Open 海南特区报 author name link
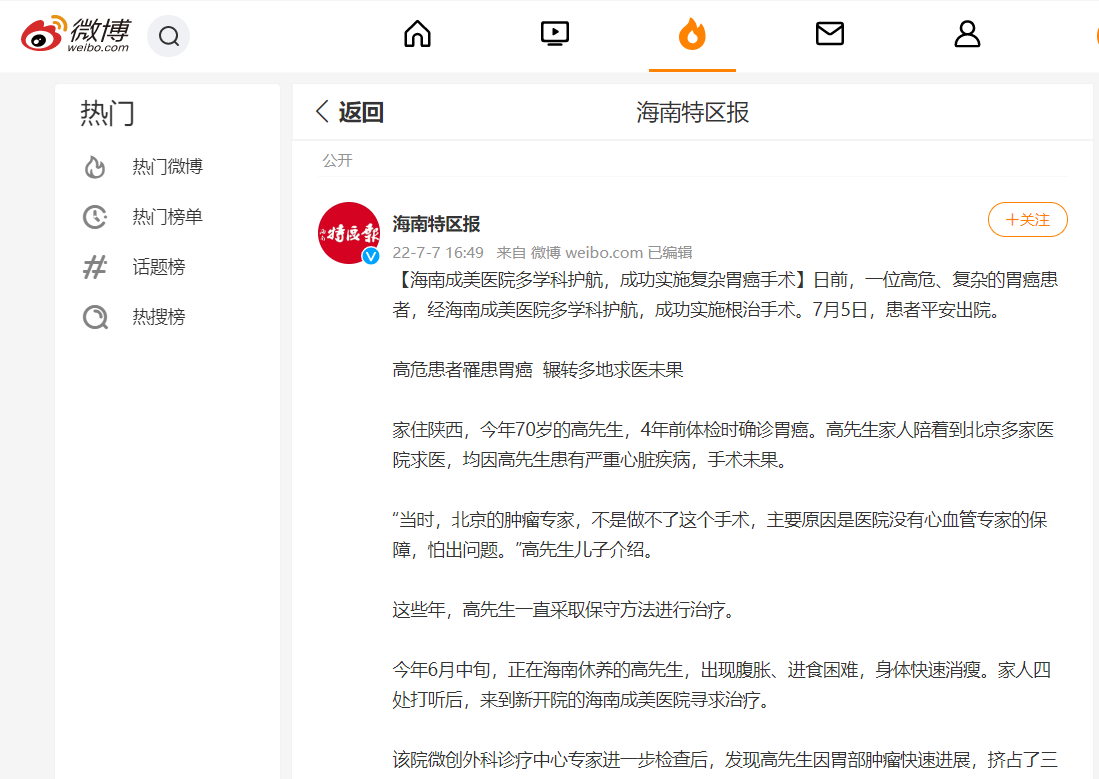 pos(436,224)
